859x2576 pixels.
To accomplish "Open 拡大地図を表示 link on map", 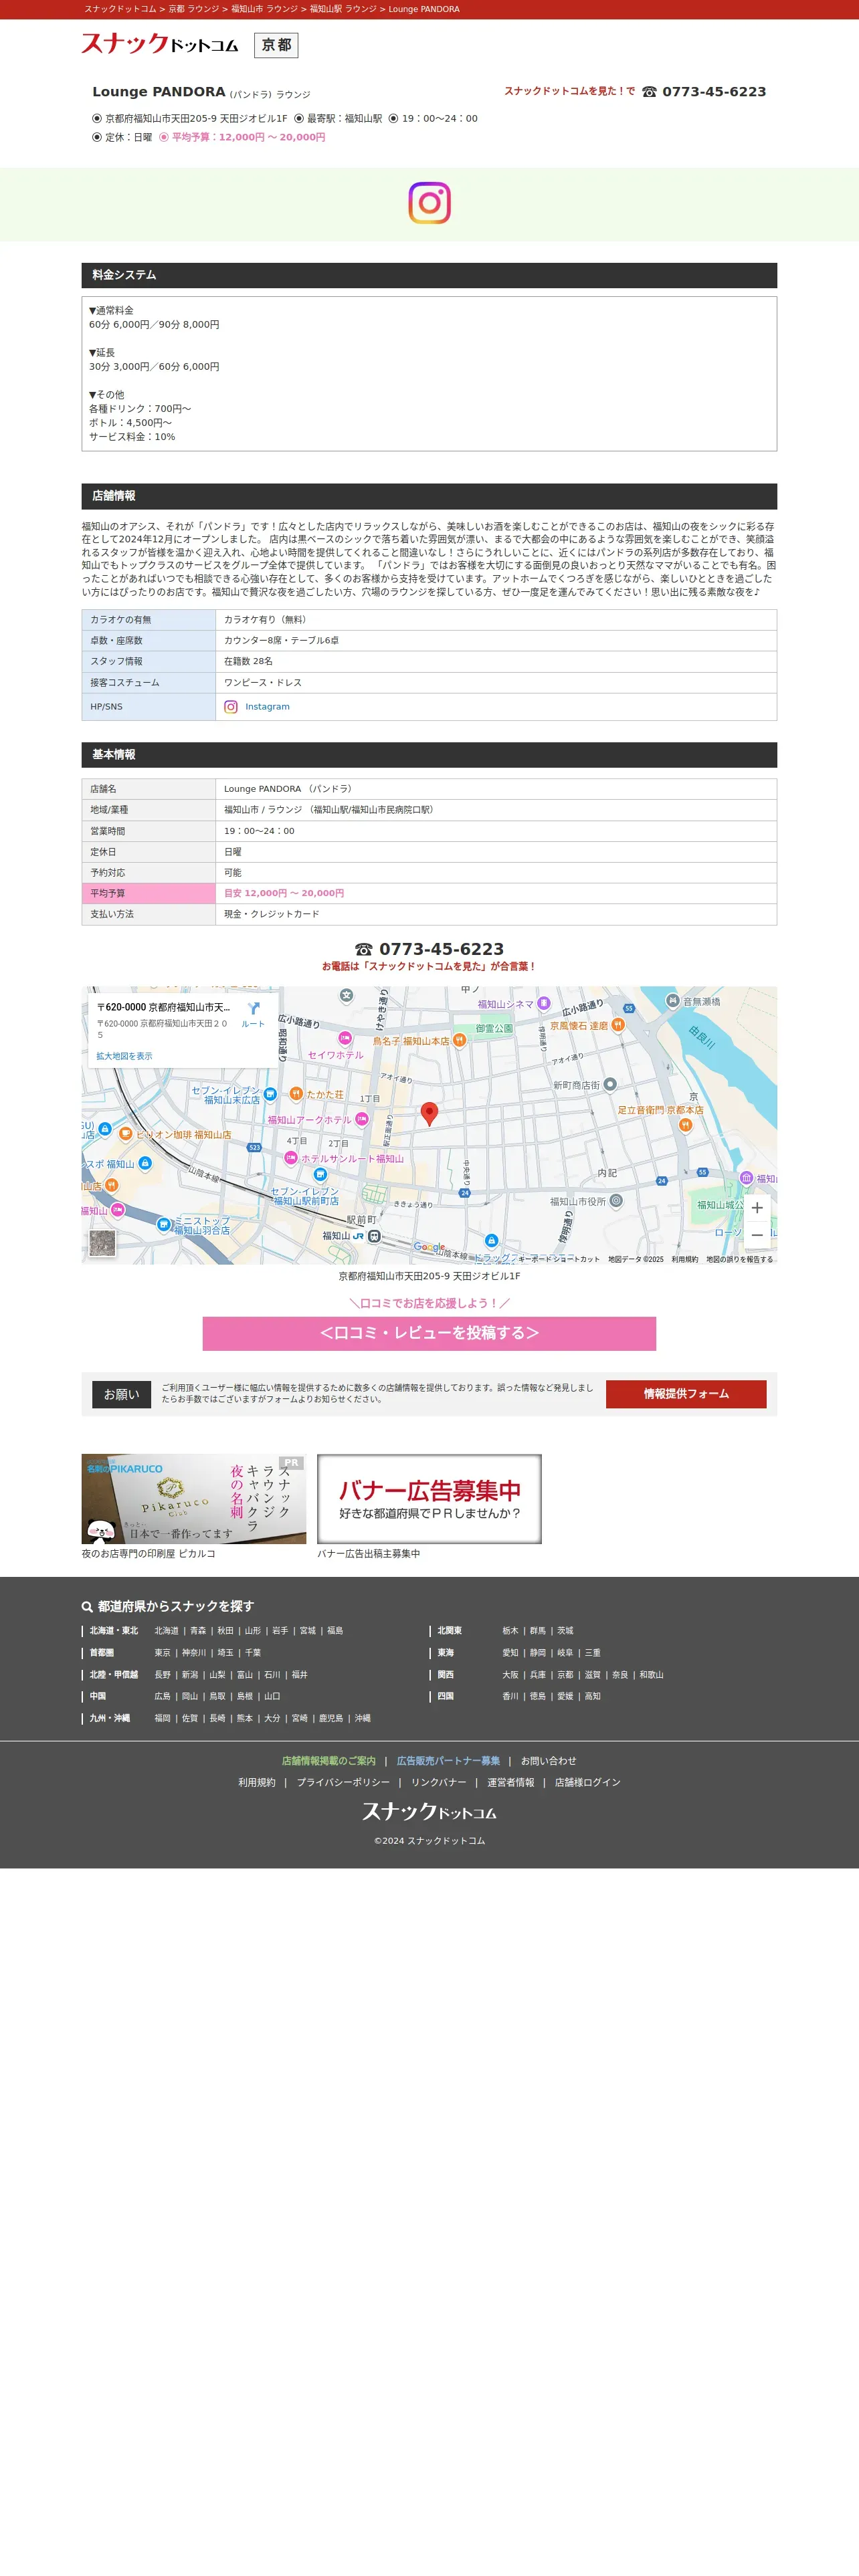I will 124,1056.
